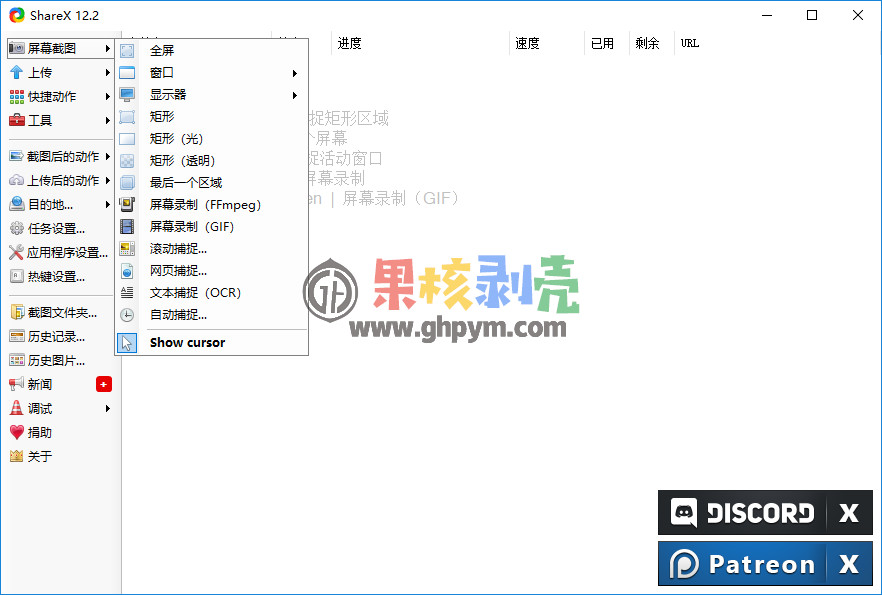
Task: Click the clock icon for 自动捕捉
Action: pyautogui.click(x=127, y=315)
